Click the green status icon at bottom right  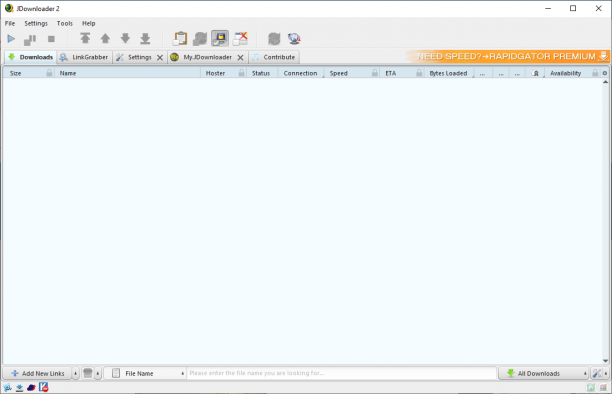591,387
